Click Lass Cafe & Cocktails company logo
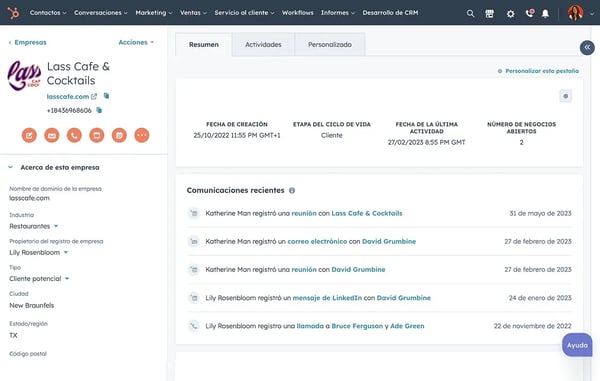Image resolution: width=600 pixels, height=381 pixels. (x=24, y=75)
